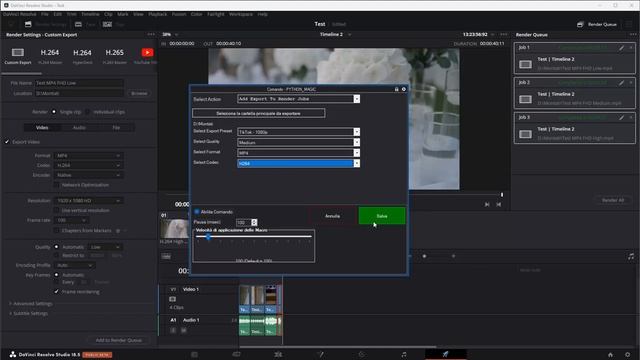Click audio note icon at timeline right
640x360 pixels.
coord(631,256)
